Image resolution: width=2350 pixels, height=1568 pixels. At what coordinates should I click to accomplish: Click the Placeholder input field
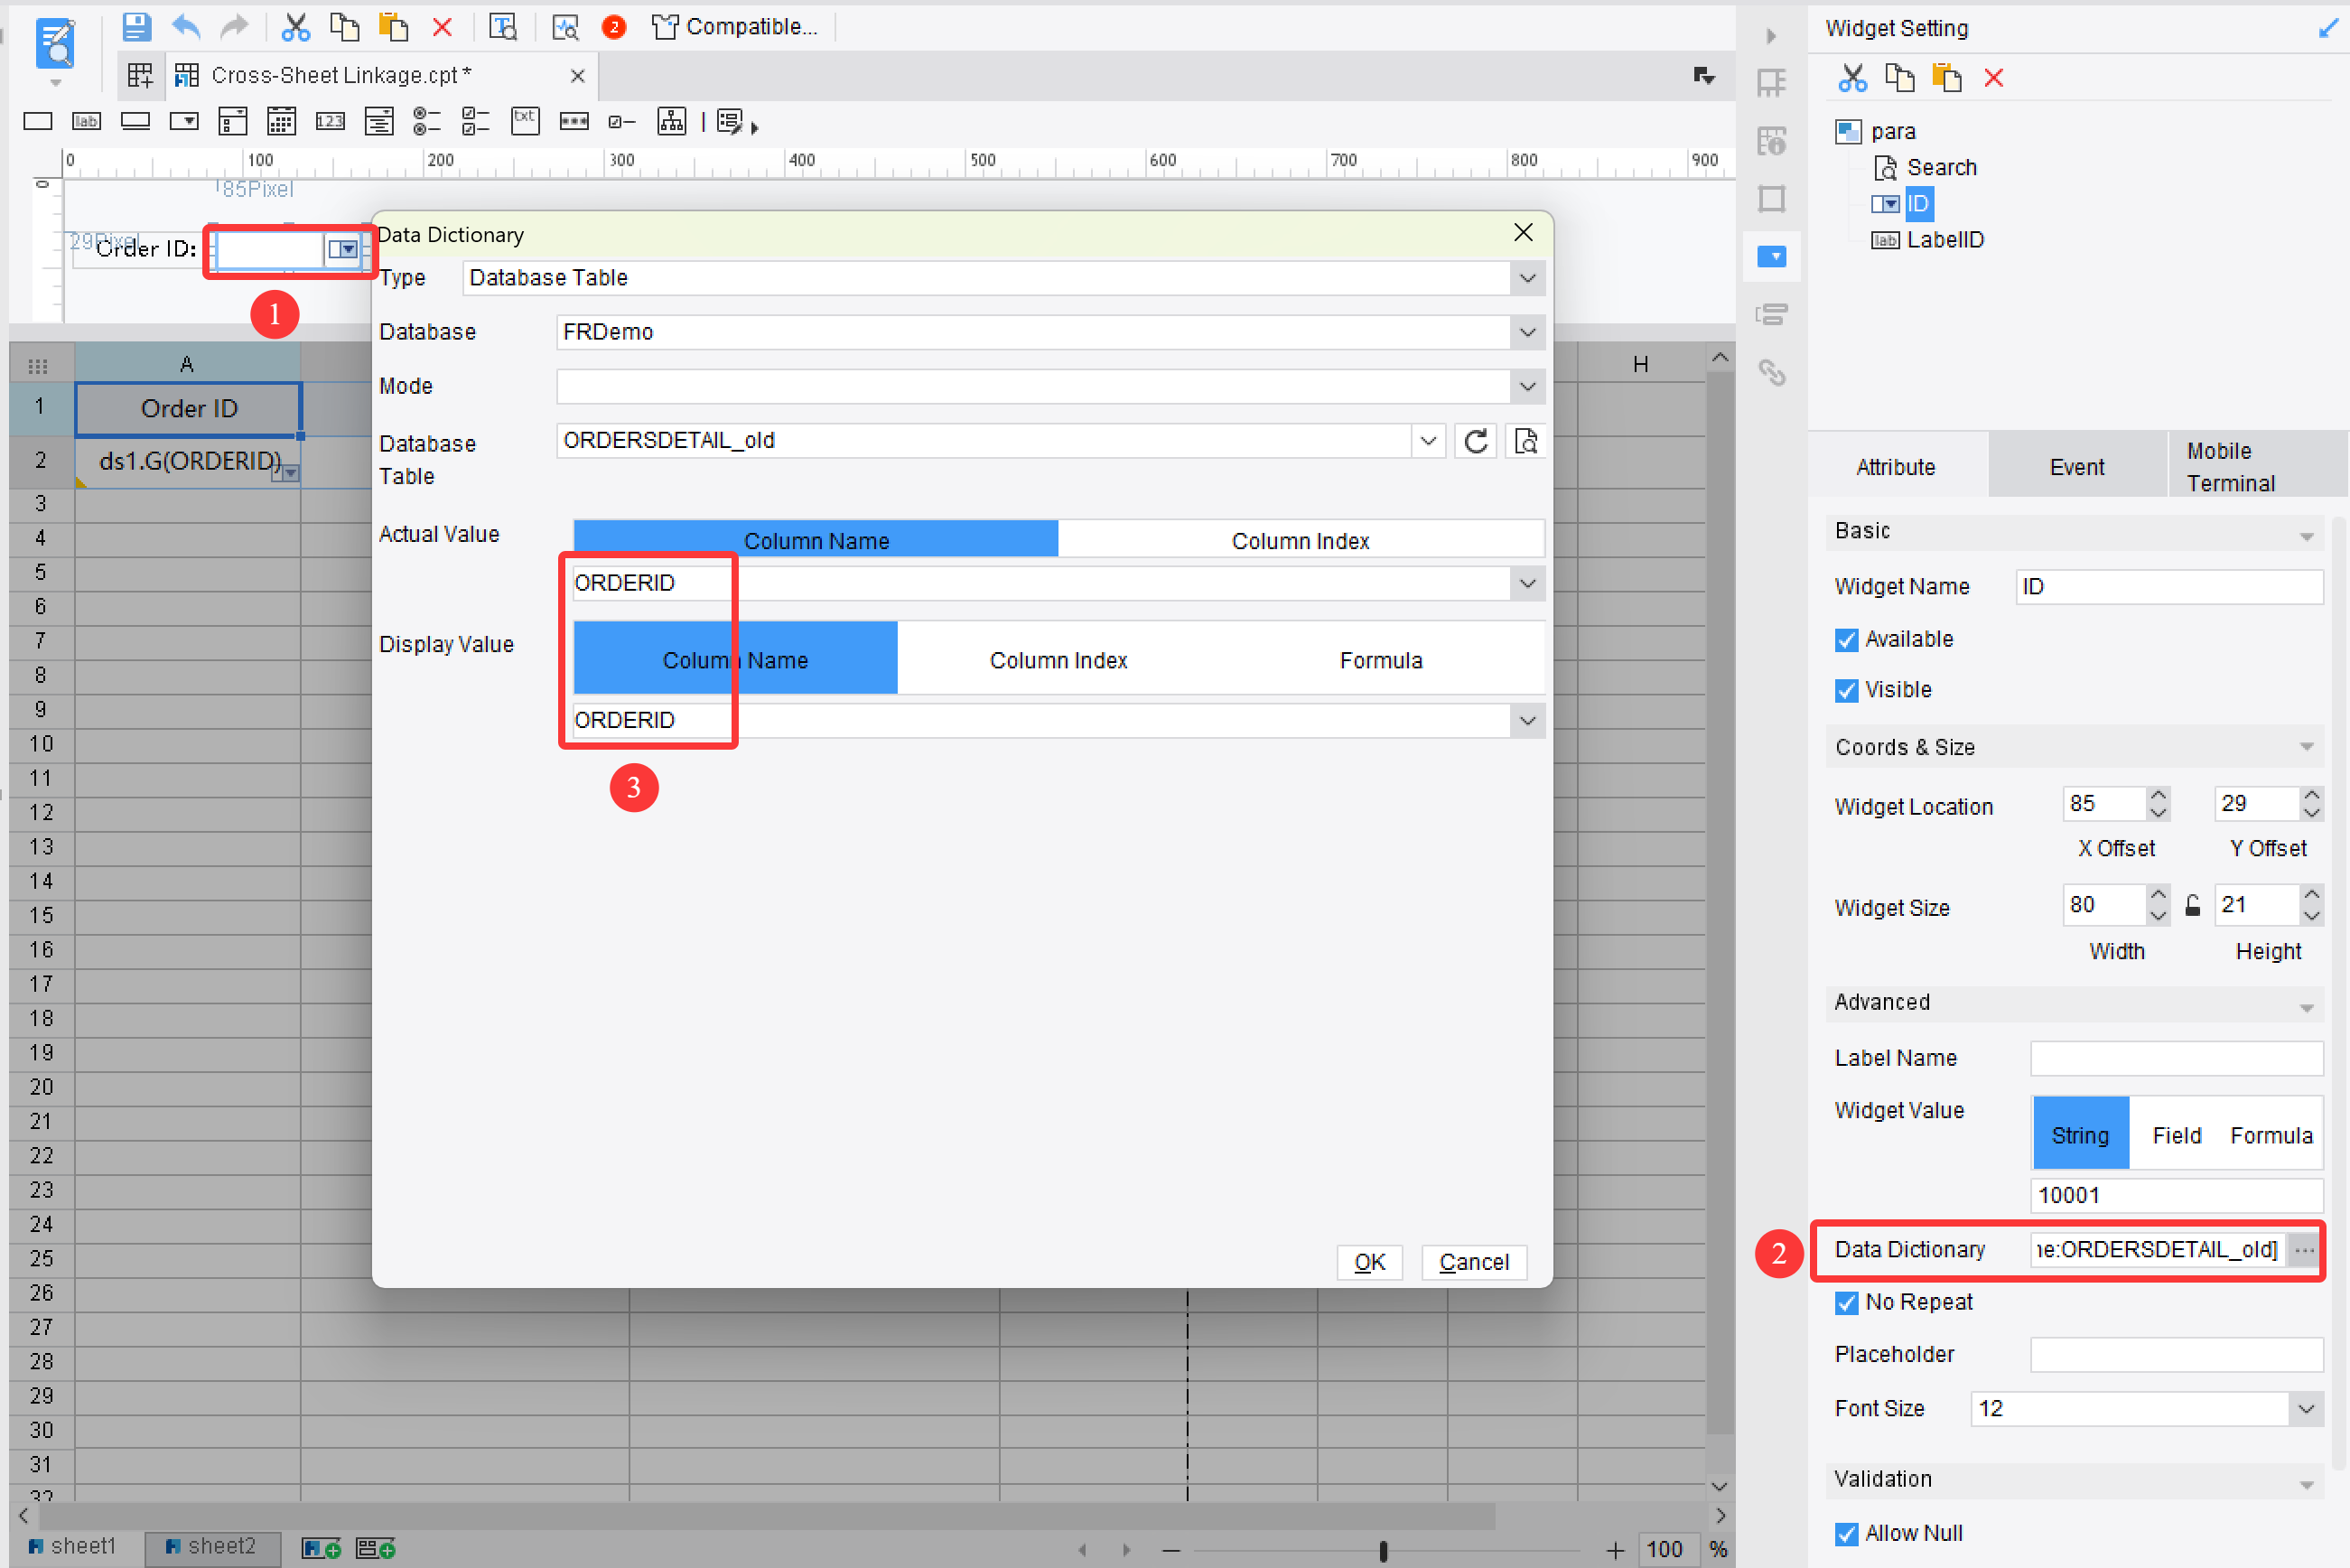coord(2176,1354)
